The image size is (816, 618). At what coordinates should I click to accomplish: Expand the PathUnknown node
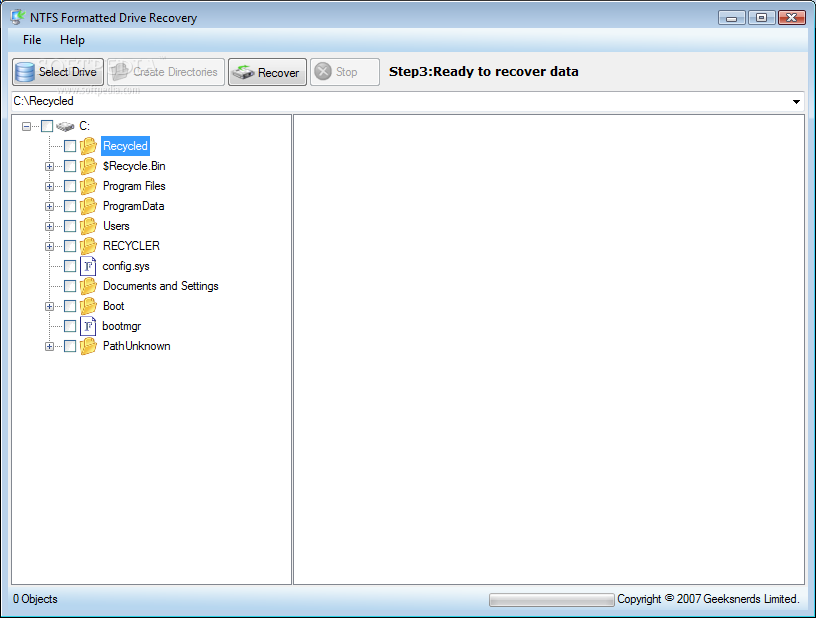49,346
